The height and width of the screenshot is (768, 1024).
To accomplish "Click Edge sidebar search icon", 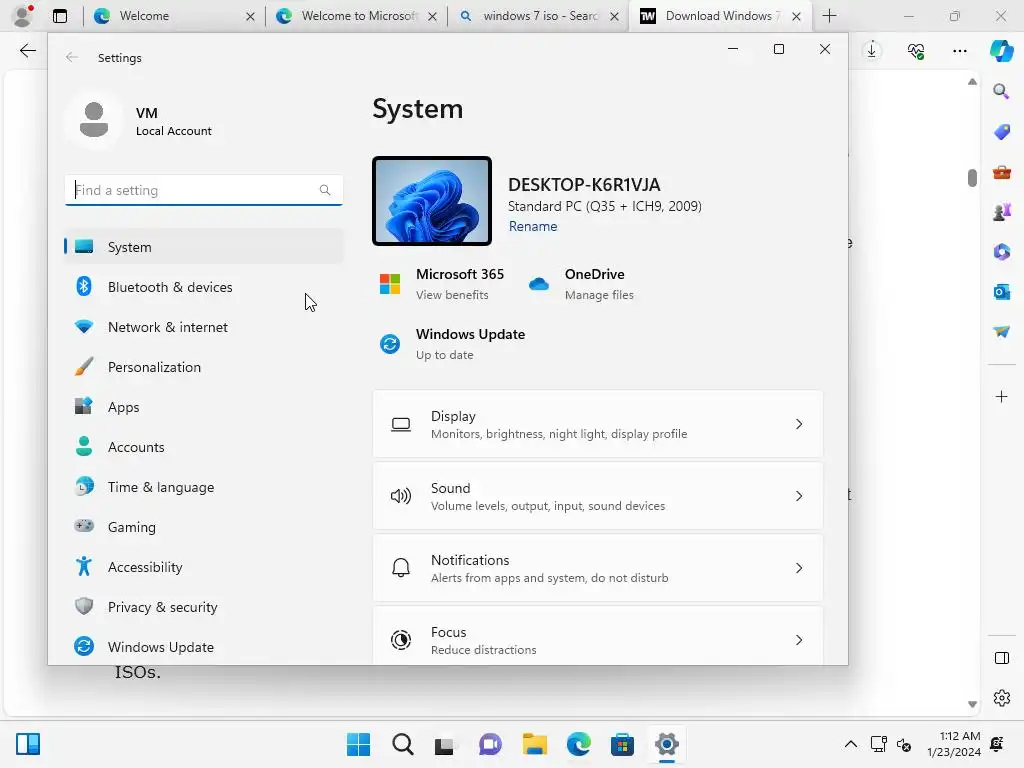I will (1001, 91).
